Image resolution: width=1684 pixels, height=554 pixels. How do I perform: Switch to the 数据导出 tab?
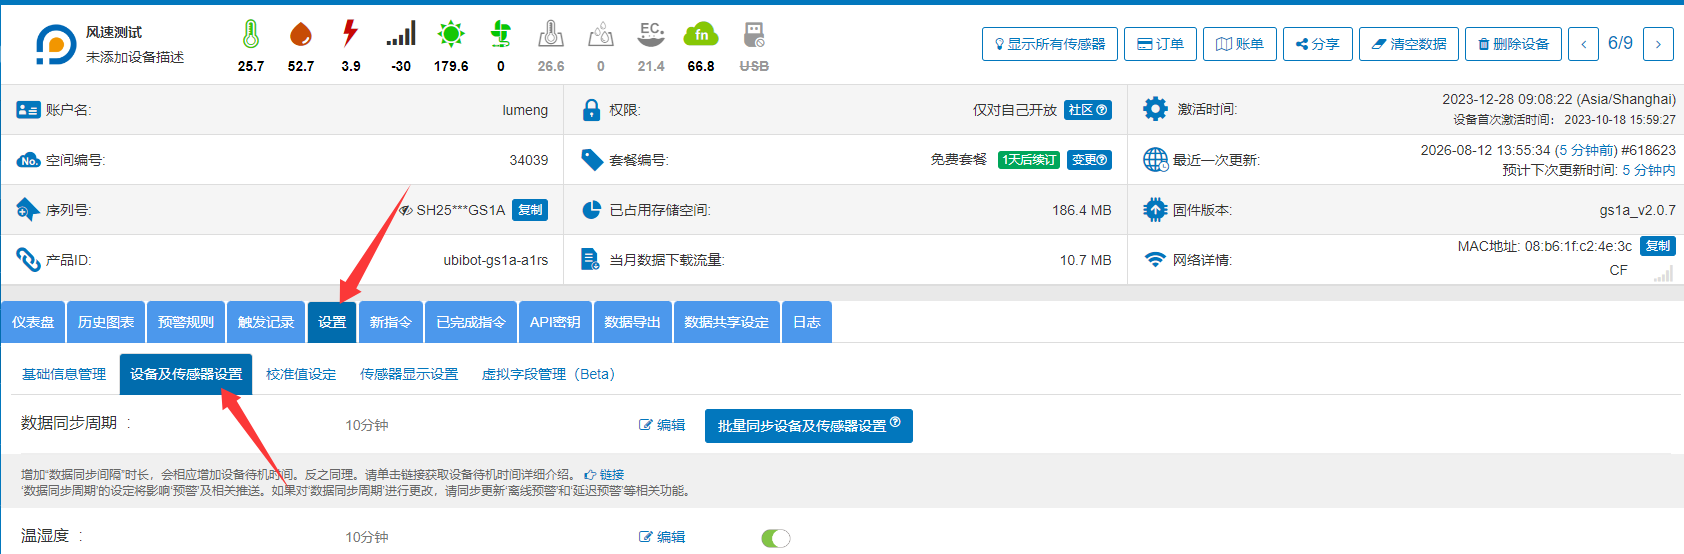[633, 322]
